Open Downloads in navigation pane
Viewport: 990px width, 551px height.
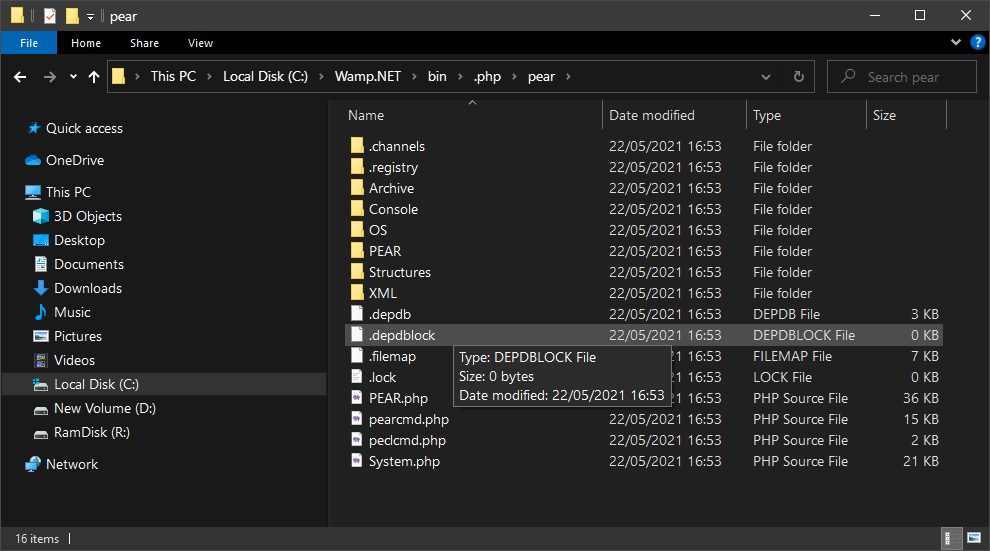(x=88, y=288)
